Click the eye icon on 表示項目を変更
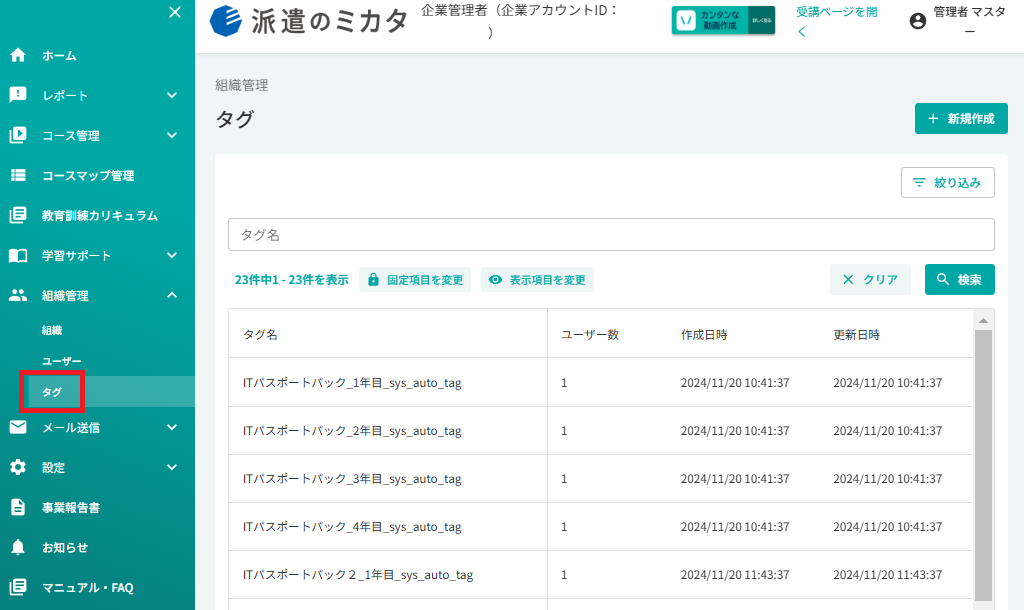Viewport: 1024px width, 610px height. (496, 280)
